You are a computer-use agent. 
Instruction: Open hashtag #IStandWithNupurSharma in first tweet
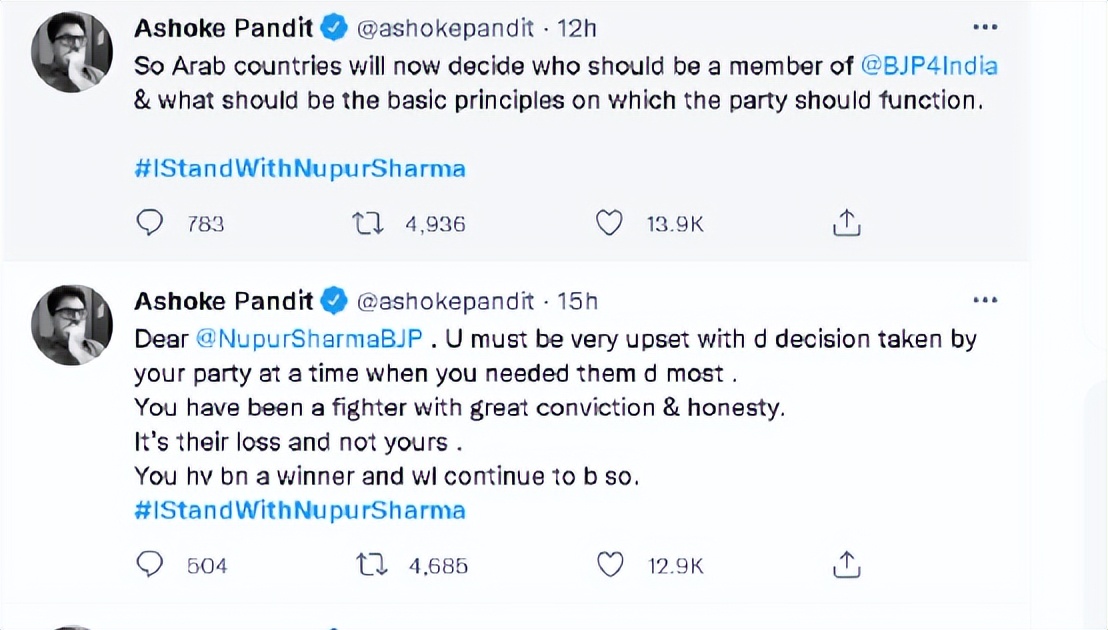pyautogui.click(x=300, y=168)
